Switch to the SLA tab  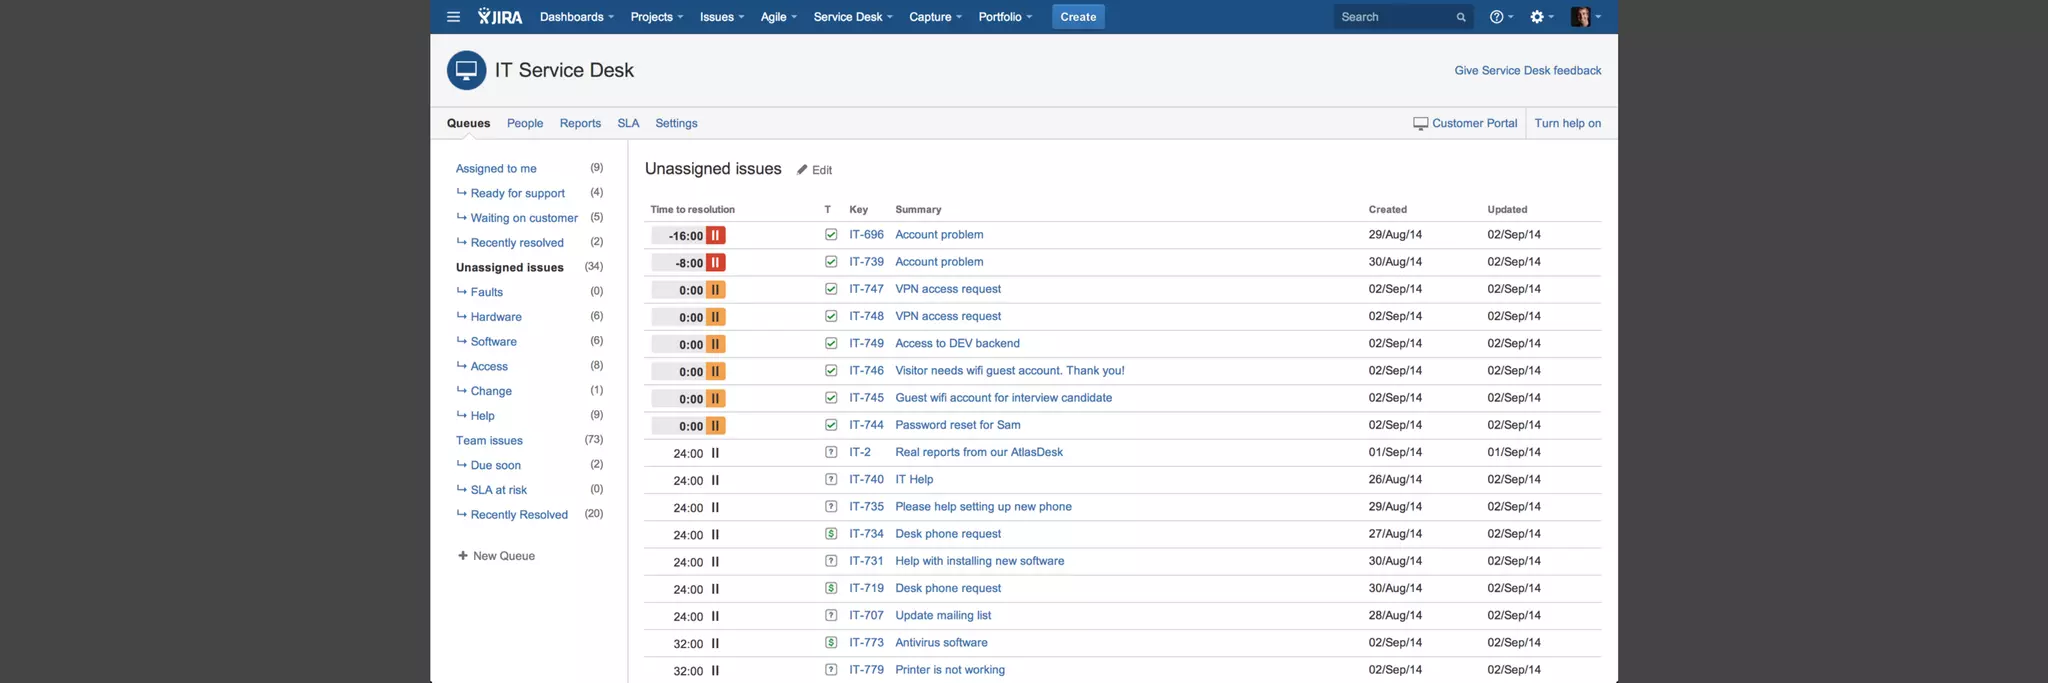click(x=628, y=123)
